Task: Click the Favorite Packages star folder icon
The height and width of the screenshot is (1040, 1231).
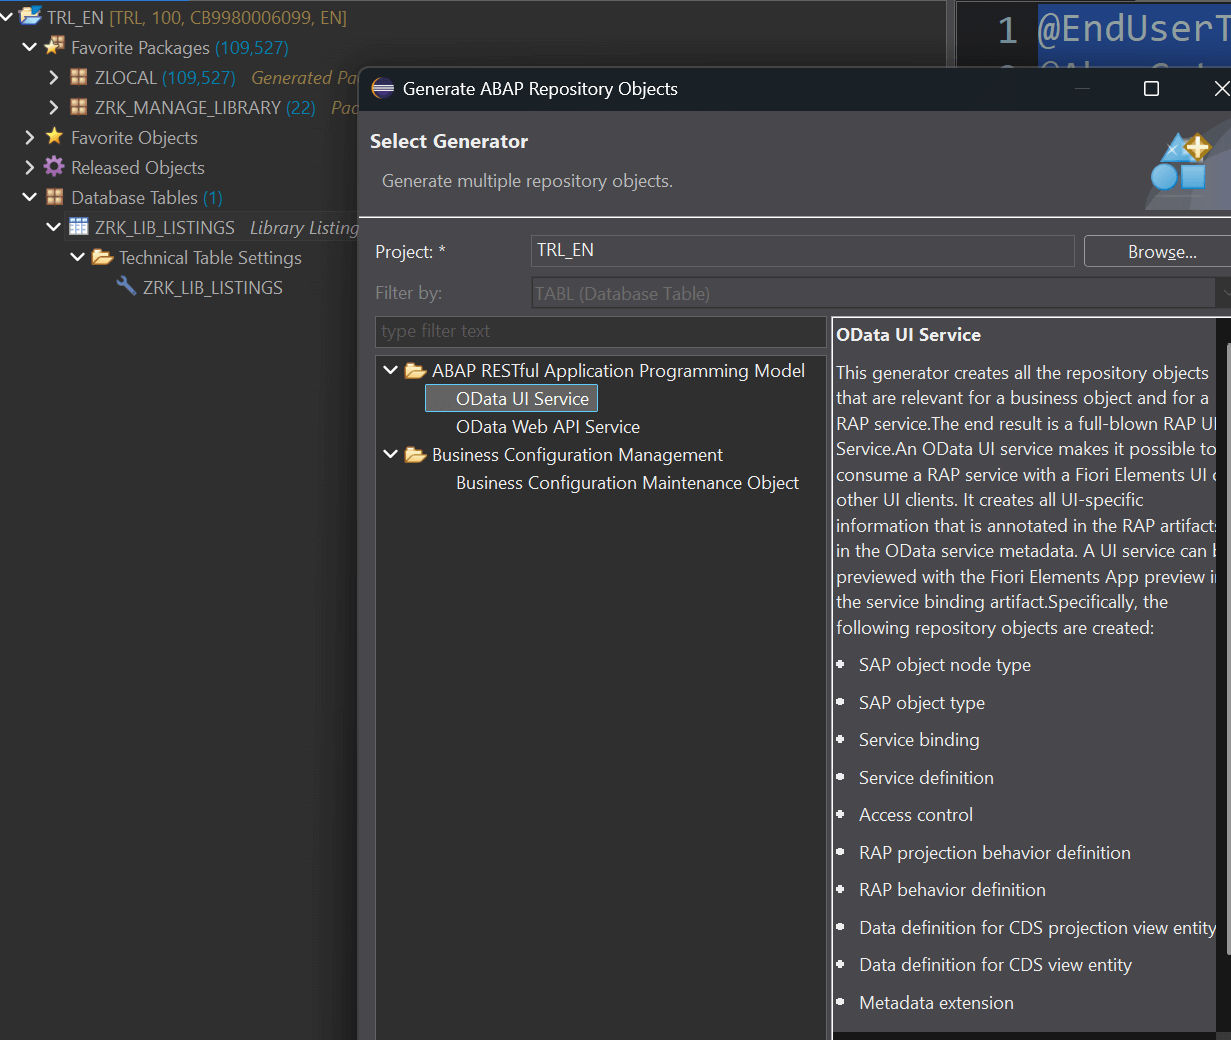Action: pos(54,46)
